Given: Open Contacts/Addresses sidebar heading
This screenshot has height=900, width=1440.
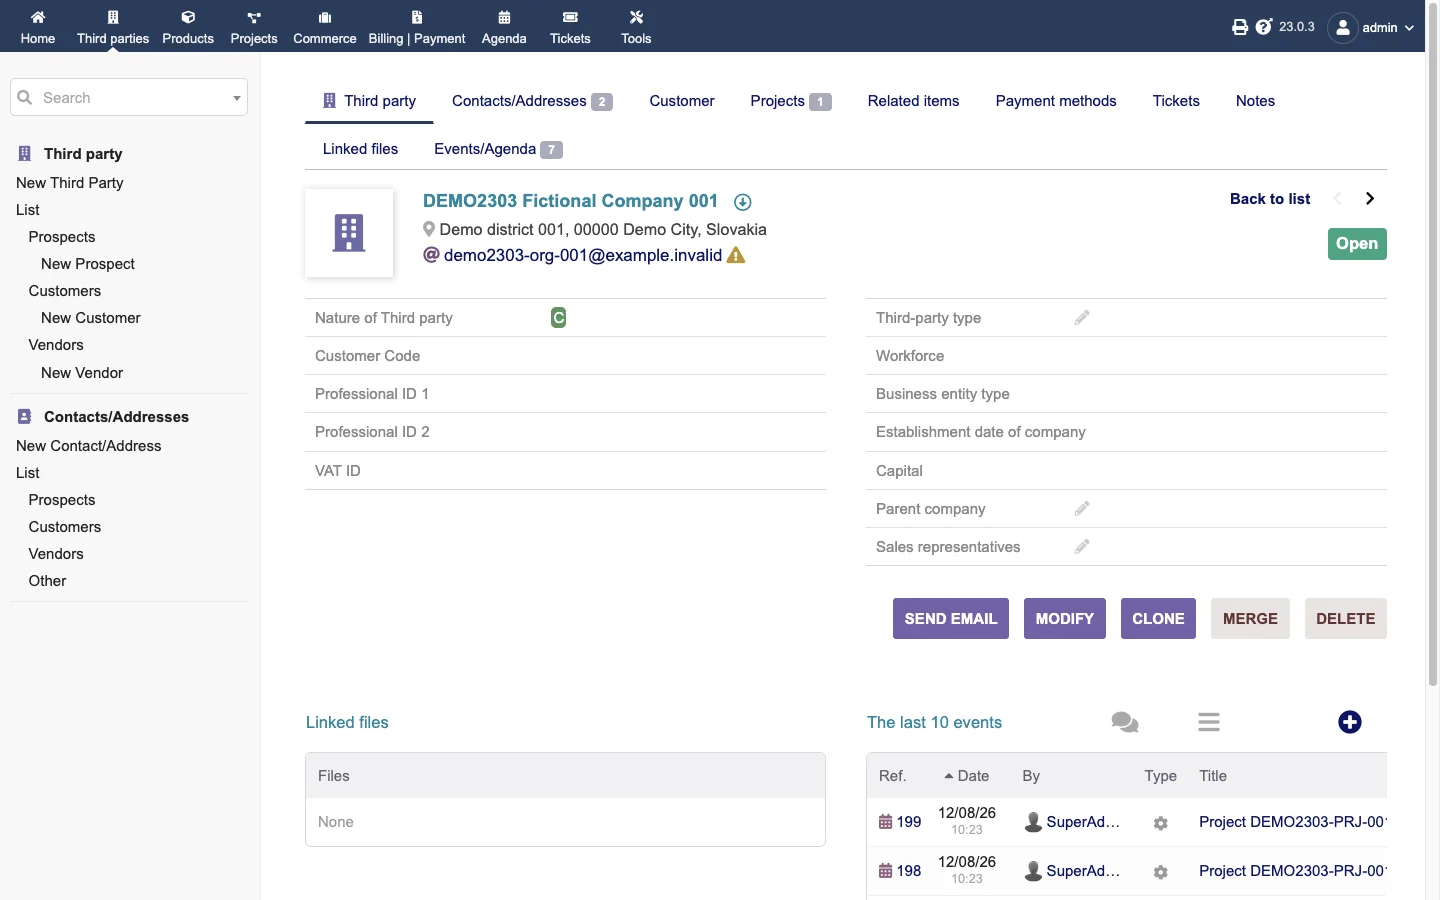Looking at the screenshot, I should point(116,417).
